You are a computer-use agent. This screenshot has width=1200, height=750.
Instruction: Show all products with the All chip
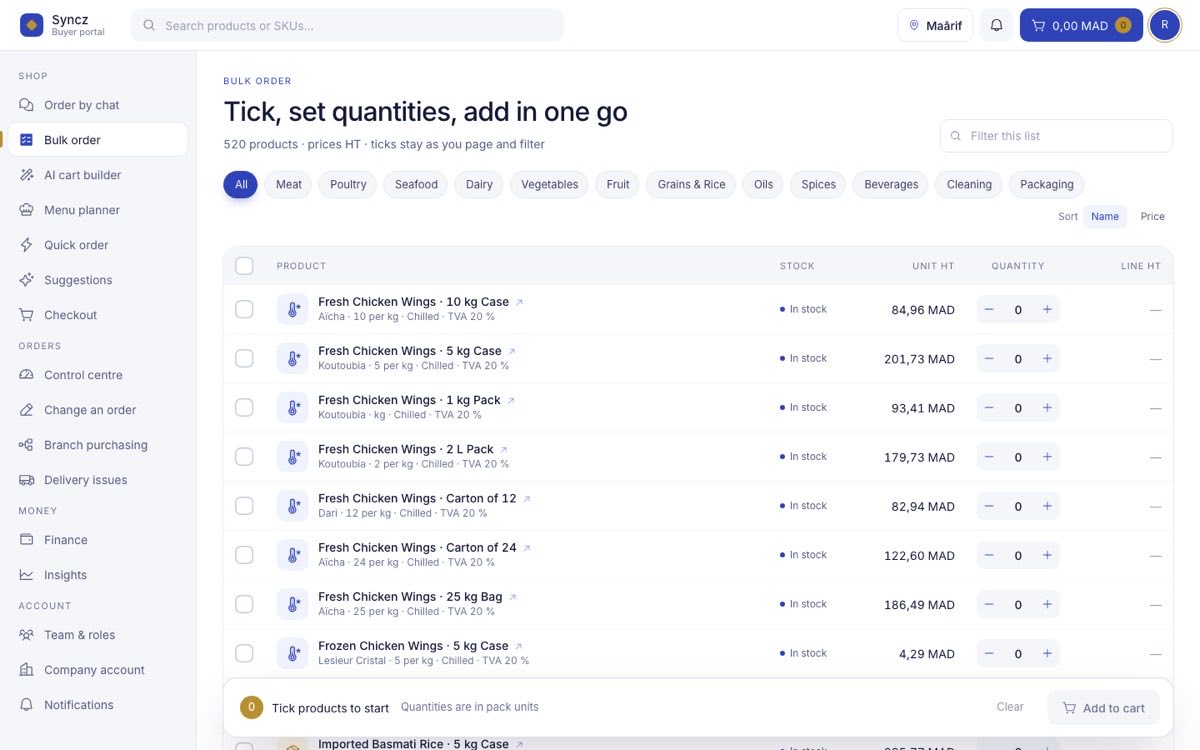pyautogui.click(x=241, y=185)
